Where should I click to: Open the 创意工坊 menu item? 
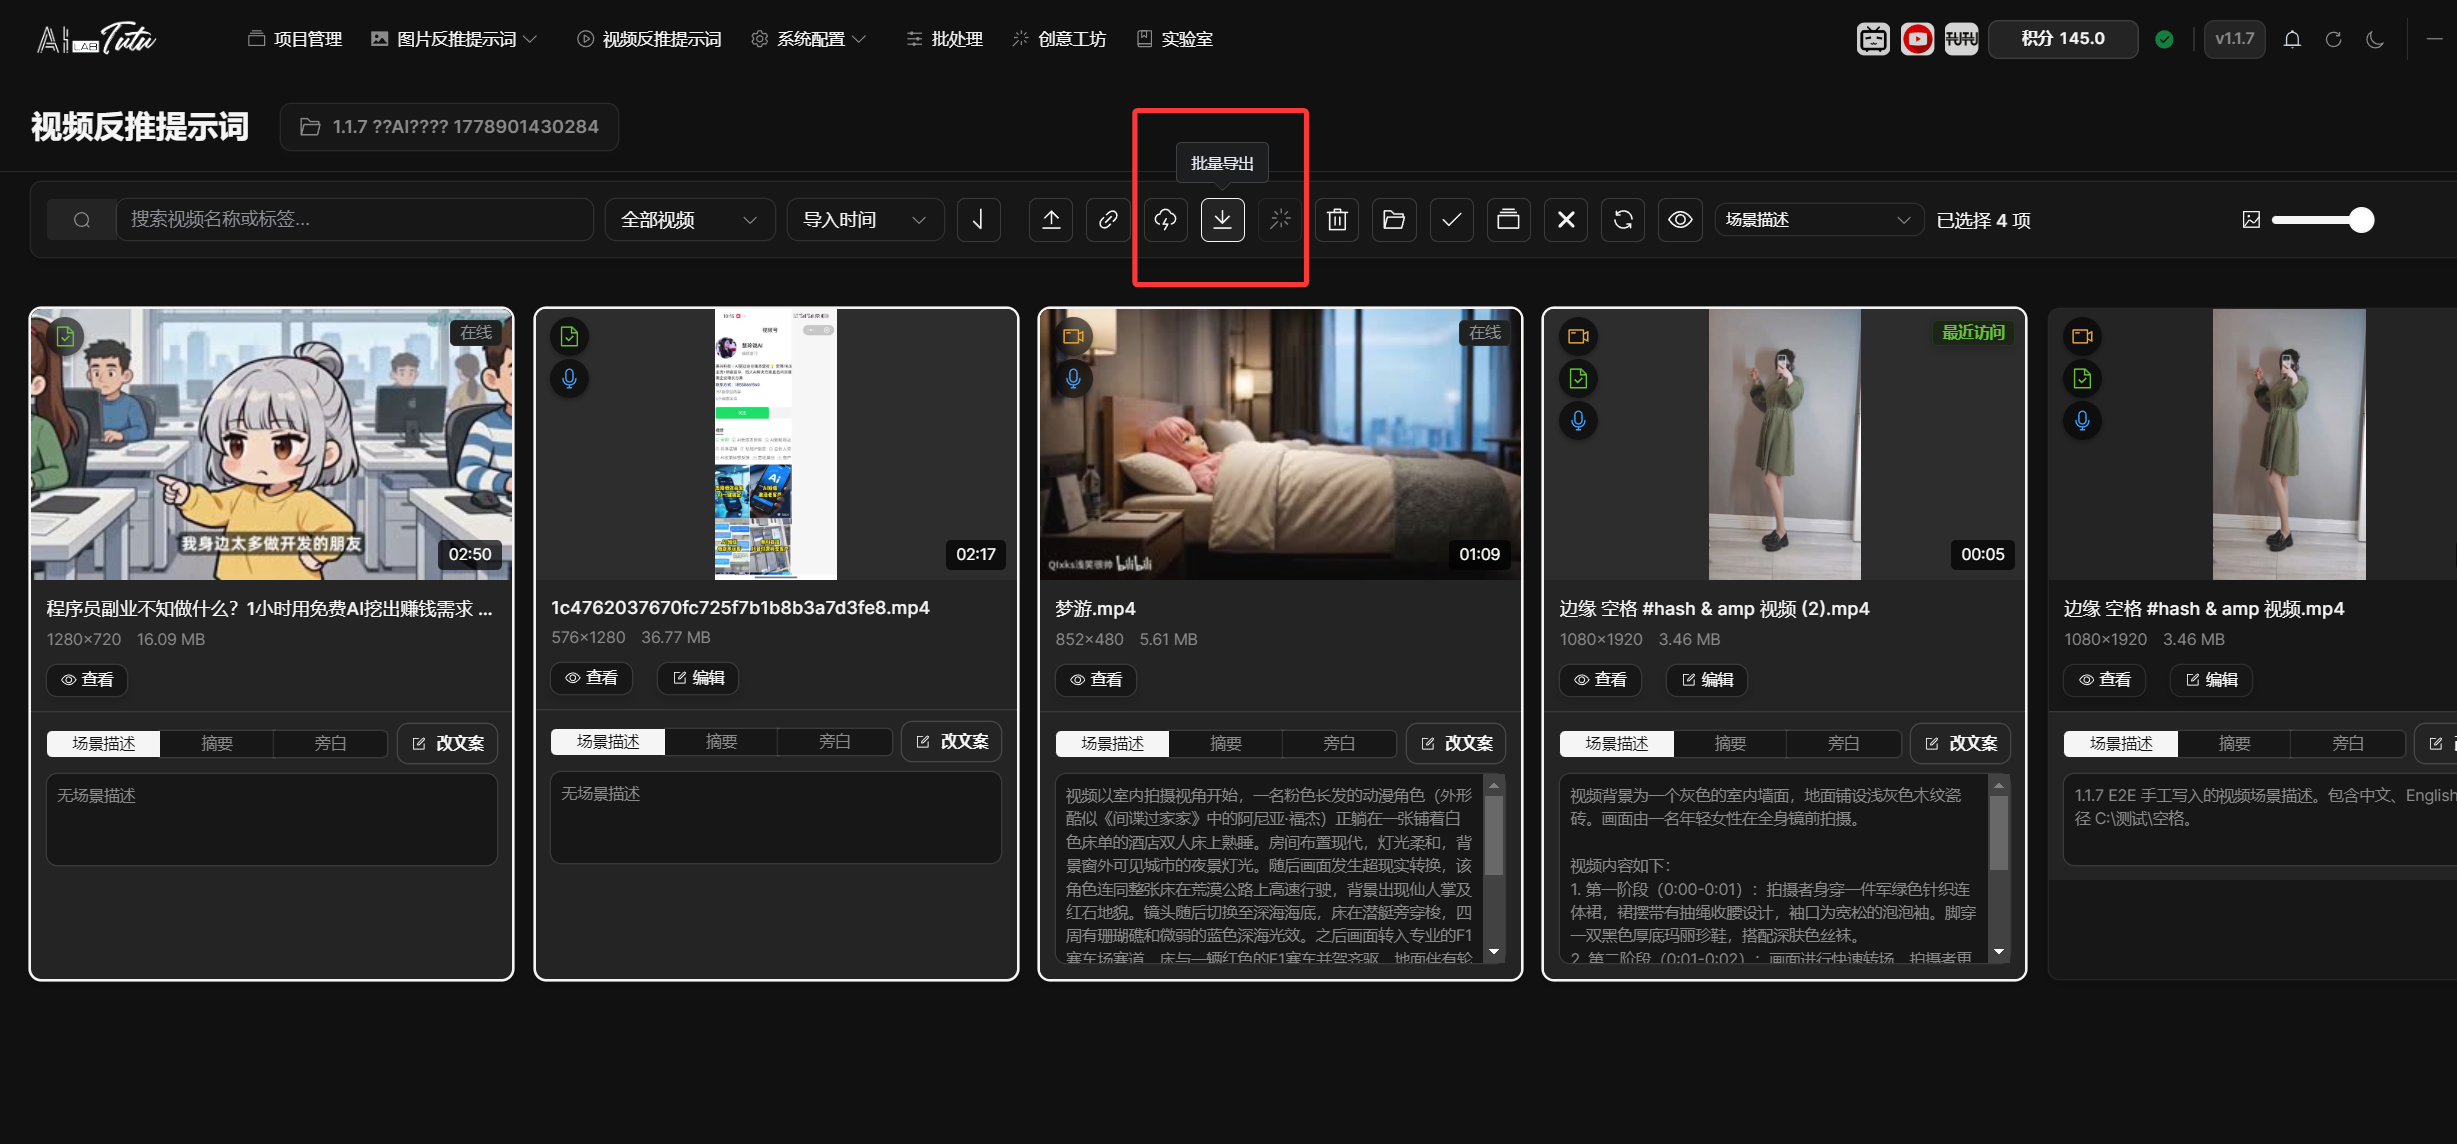pyautogui.click(x=1059, y=39)
